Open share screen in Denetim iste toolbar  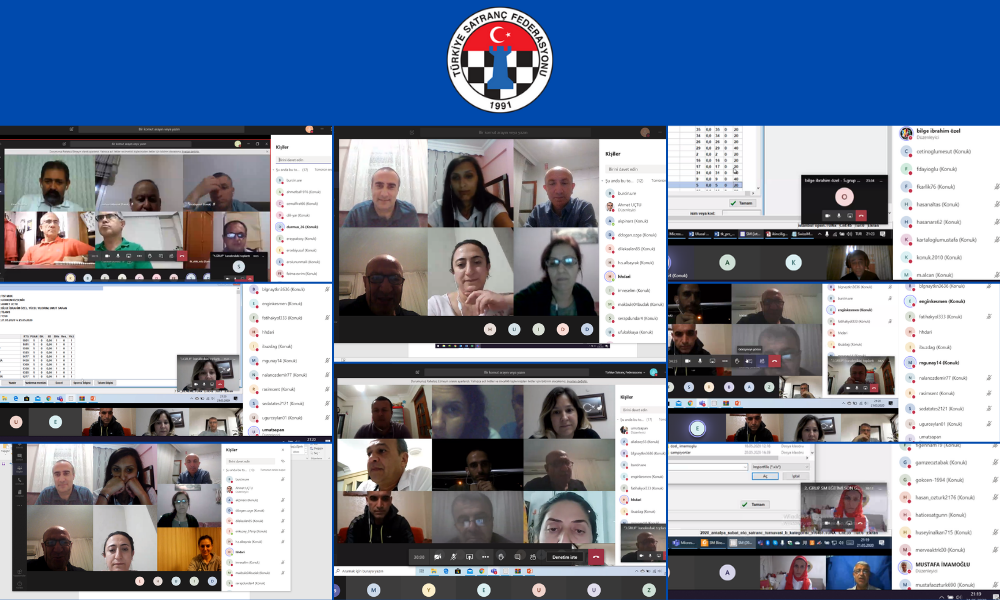click(469, 557)
